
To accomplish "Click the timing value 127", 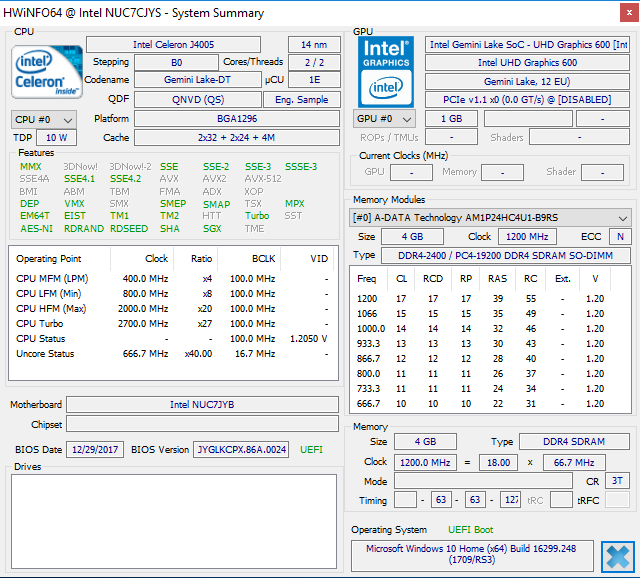I will (511, 500).
